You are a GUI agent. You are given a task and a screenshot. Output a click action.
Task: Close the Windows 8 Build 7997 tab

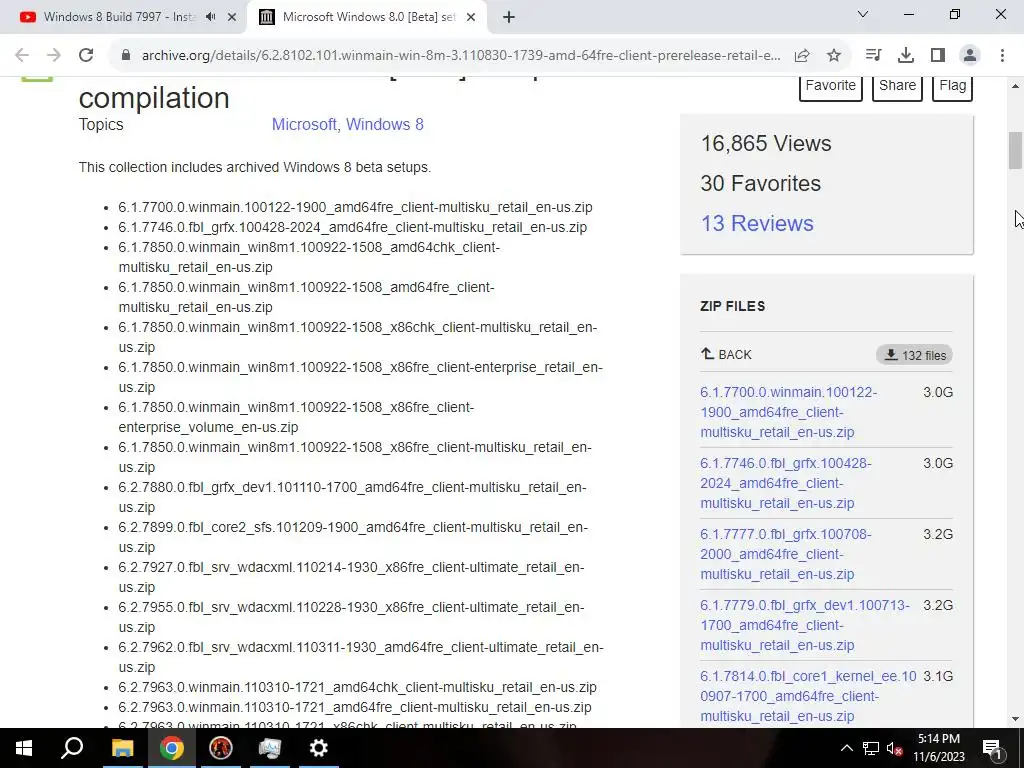[x=232, y=17]
